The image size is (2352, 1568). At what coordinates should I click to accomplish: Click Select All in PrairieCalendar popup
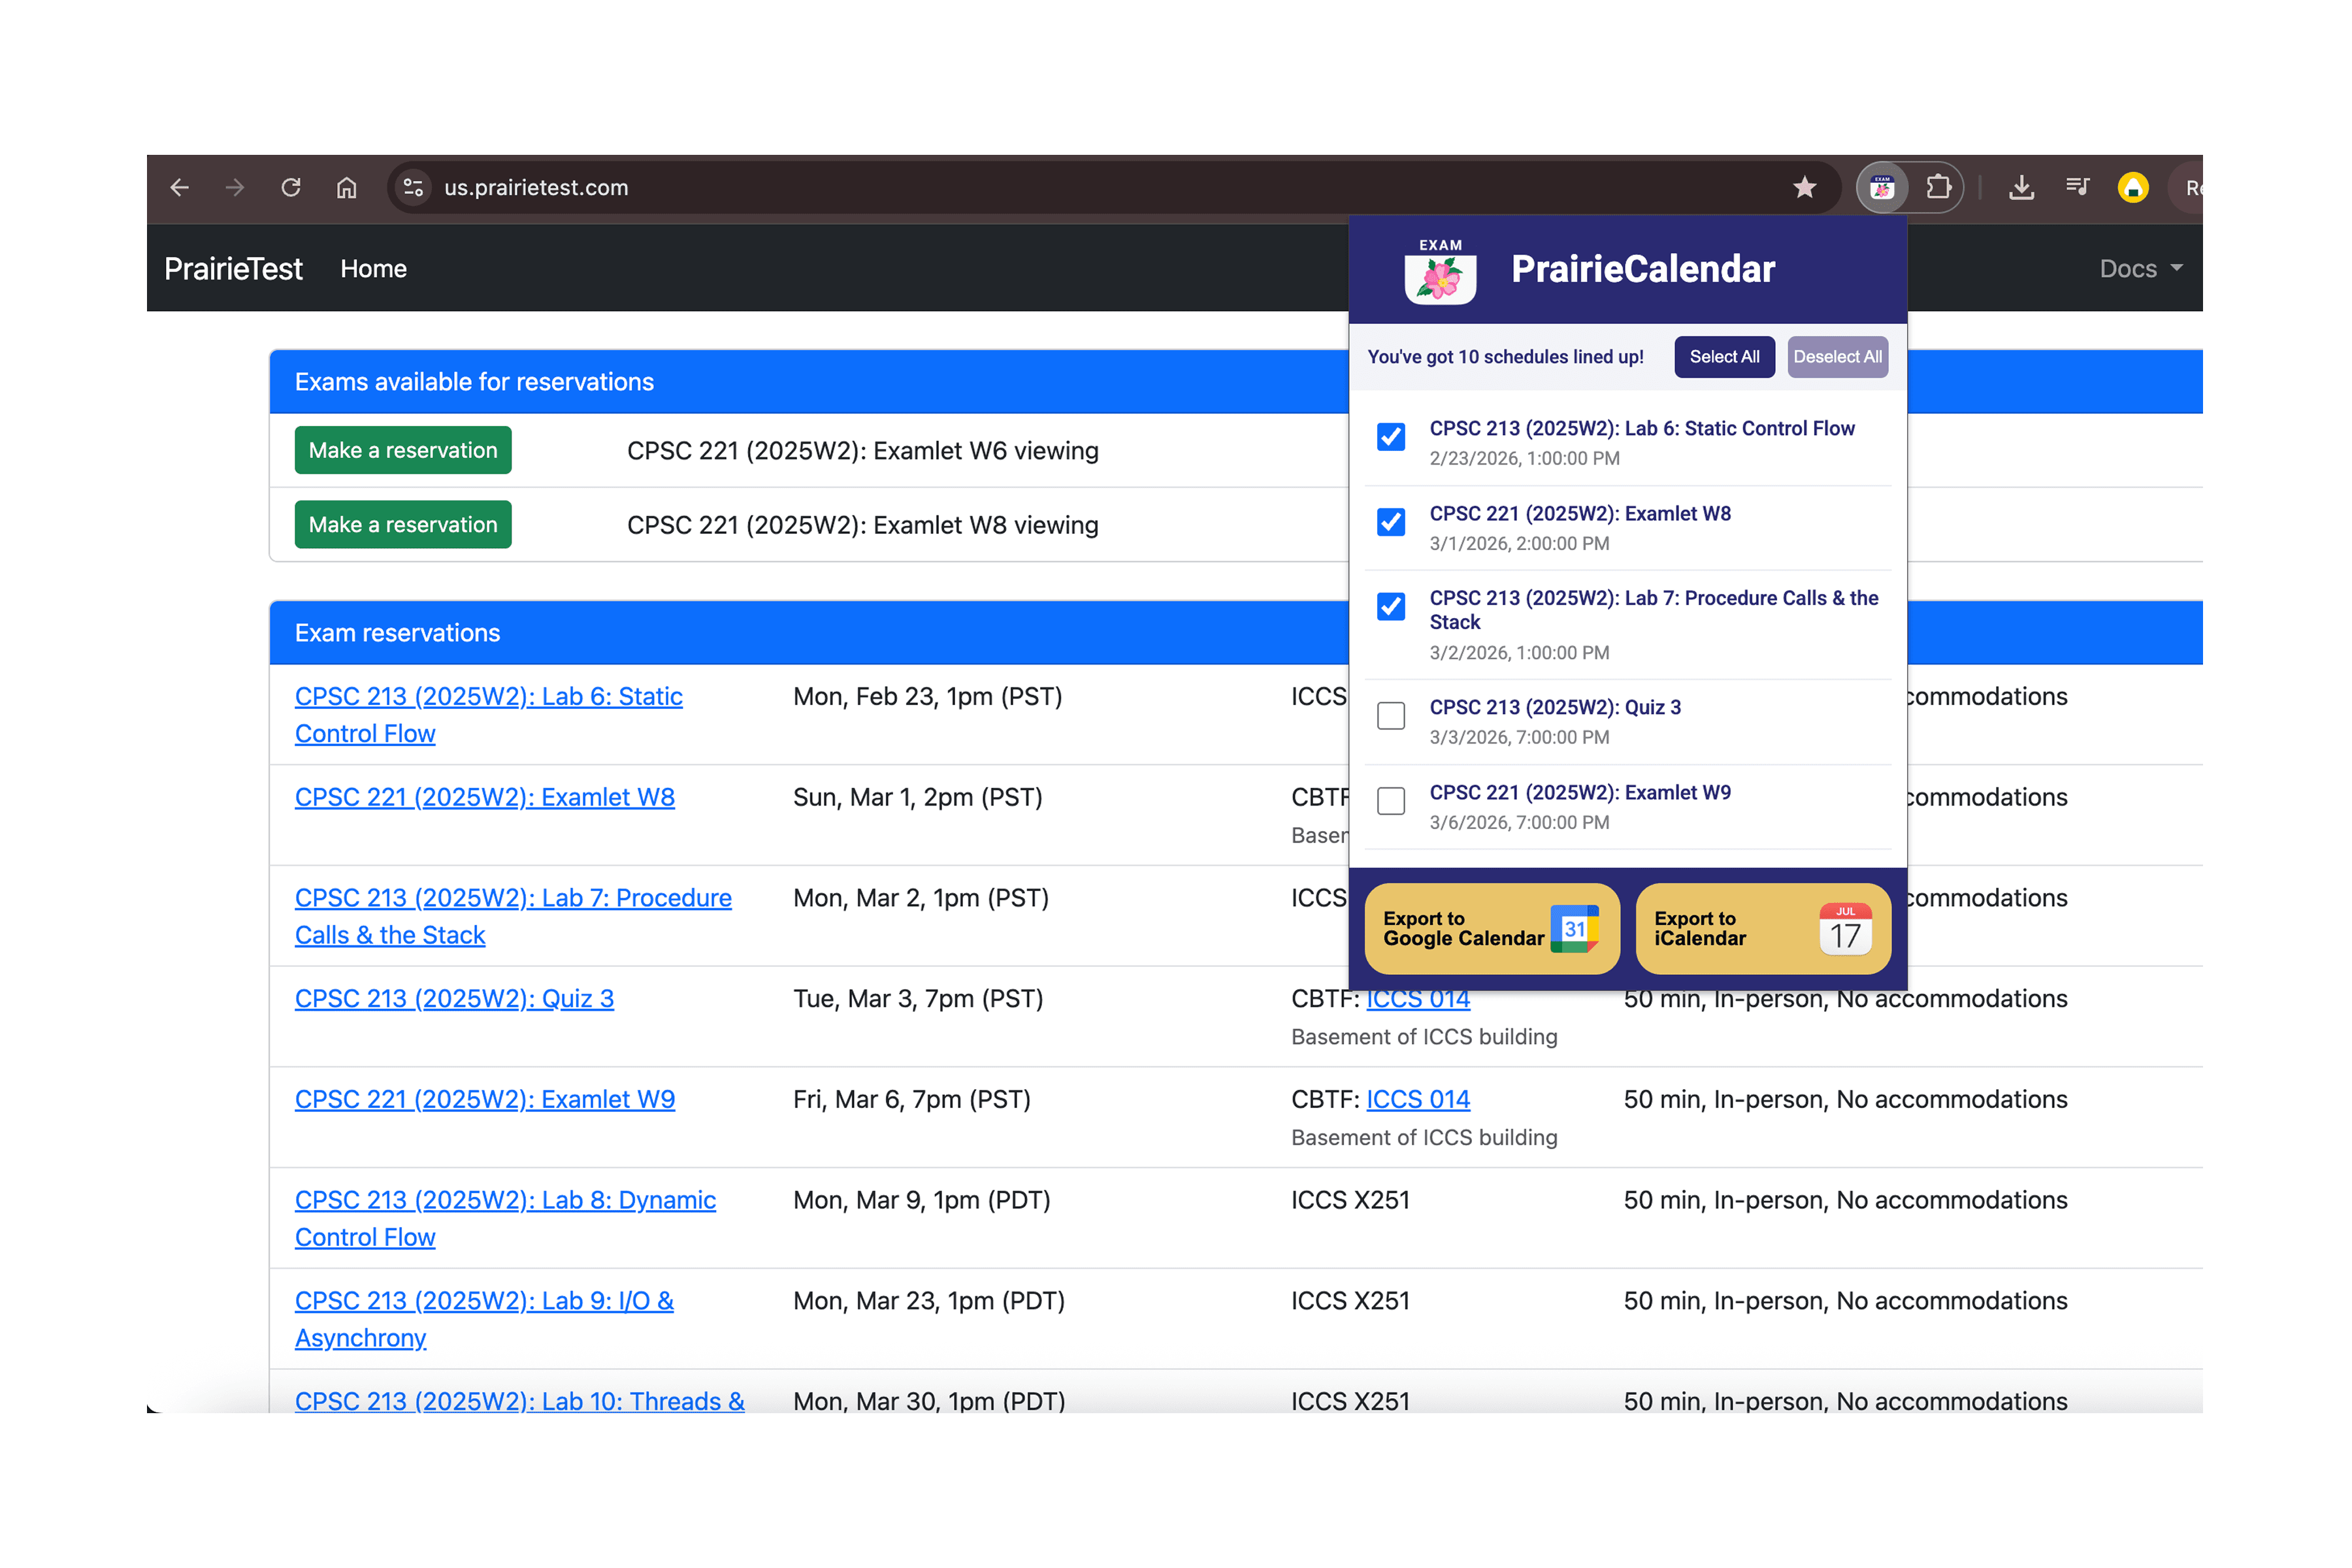[x=1724, y=357]
